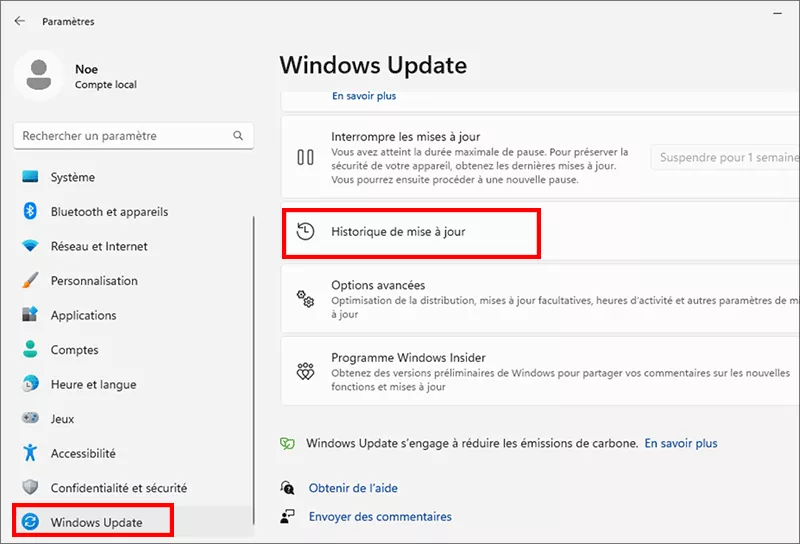Select Applications in the sidebar
800x544 pixels.
(x=83, y=315)
